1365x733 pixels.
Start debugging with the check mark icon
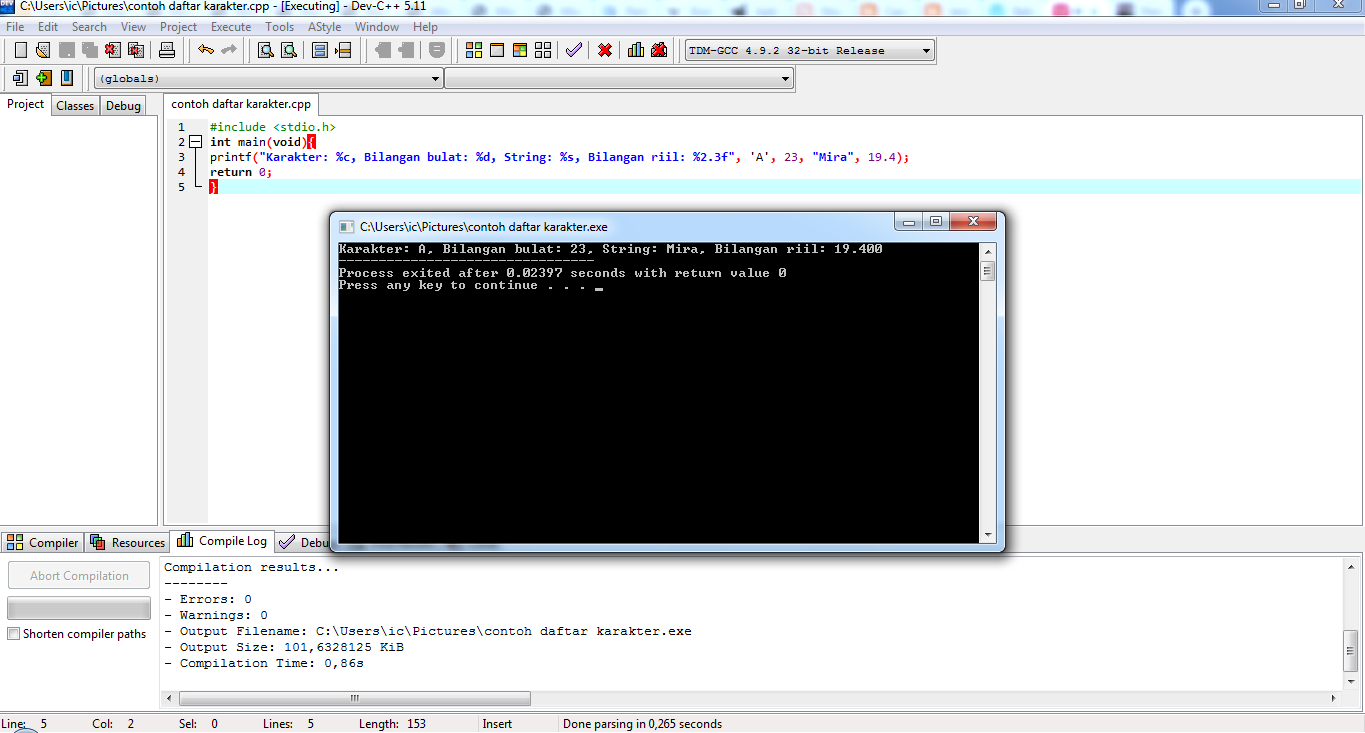pos(573,50)
